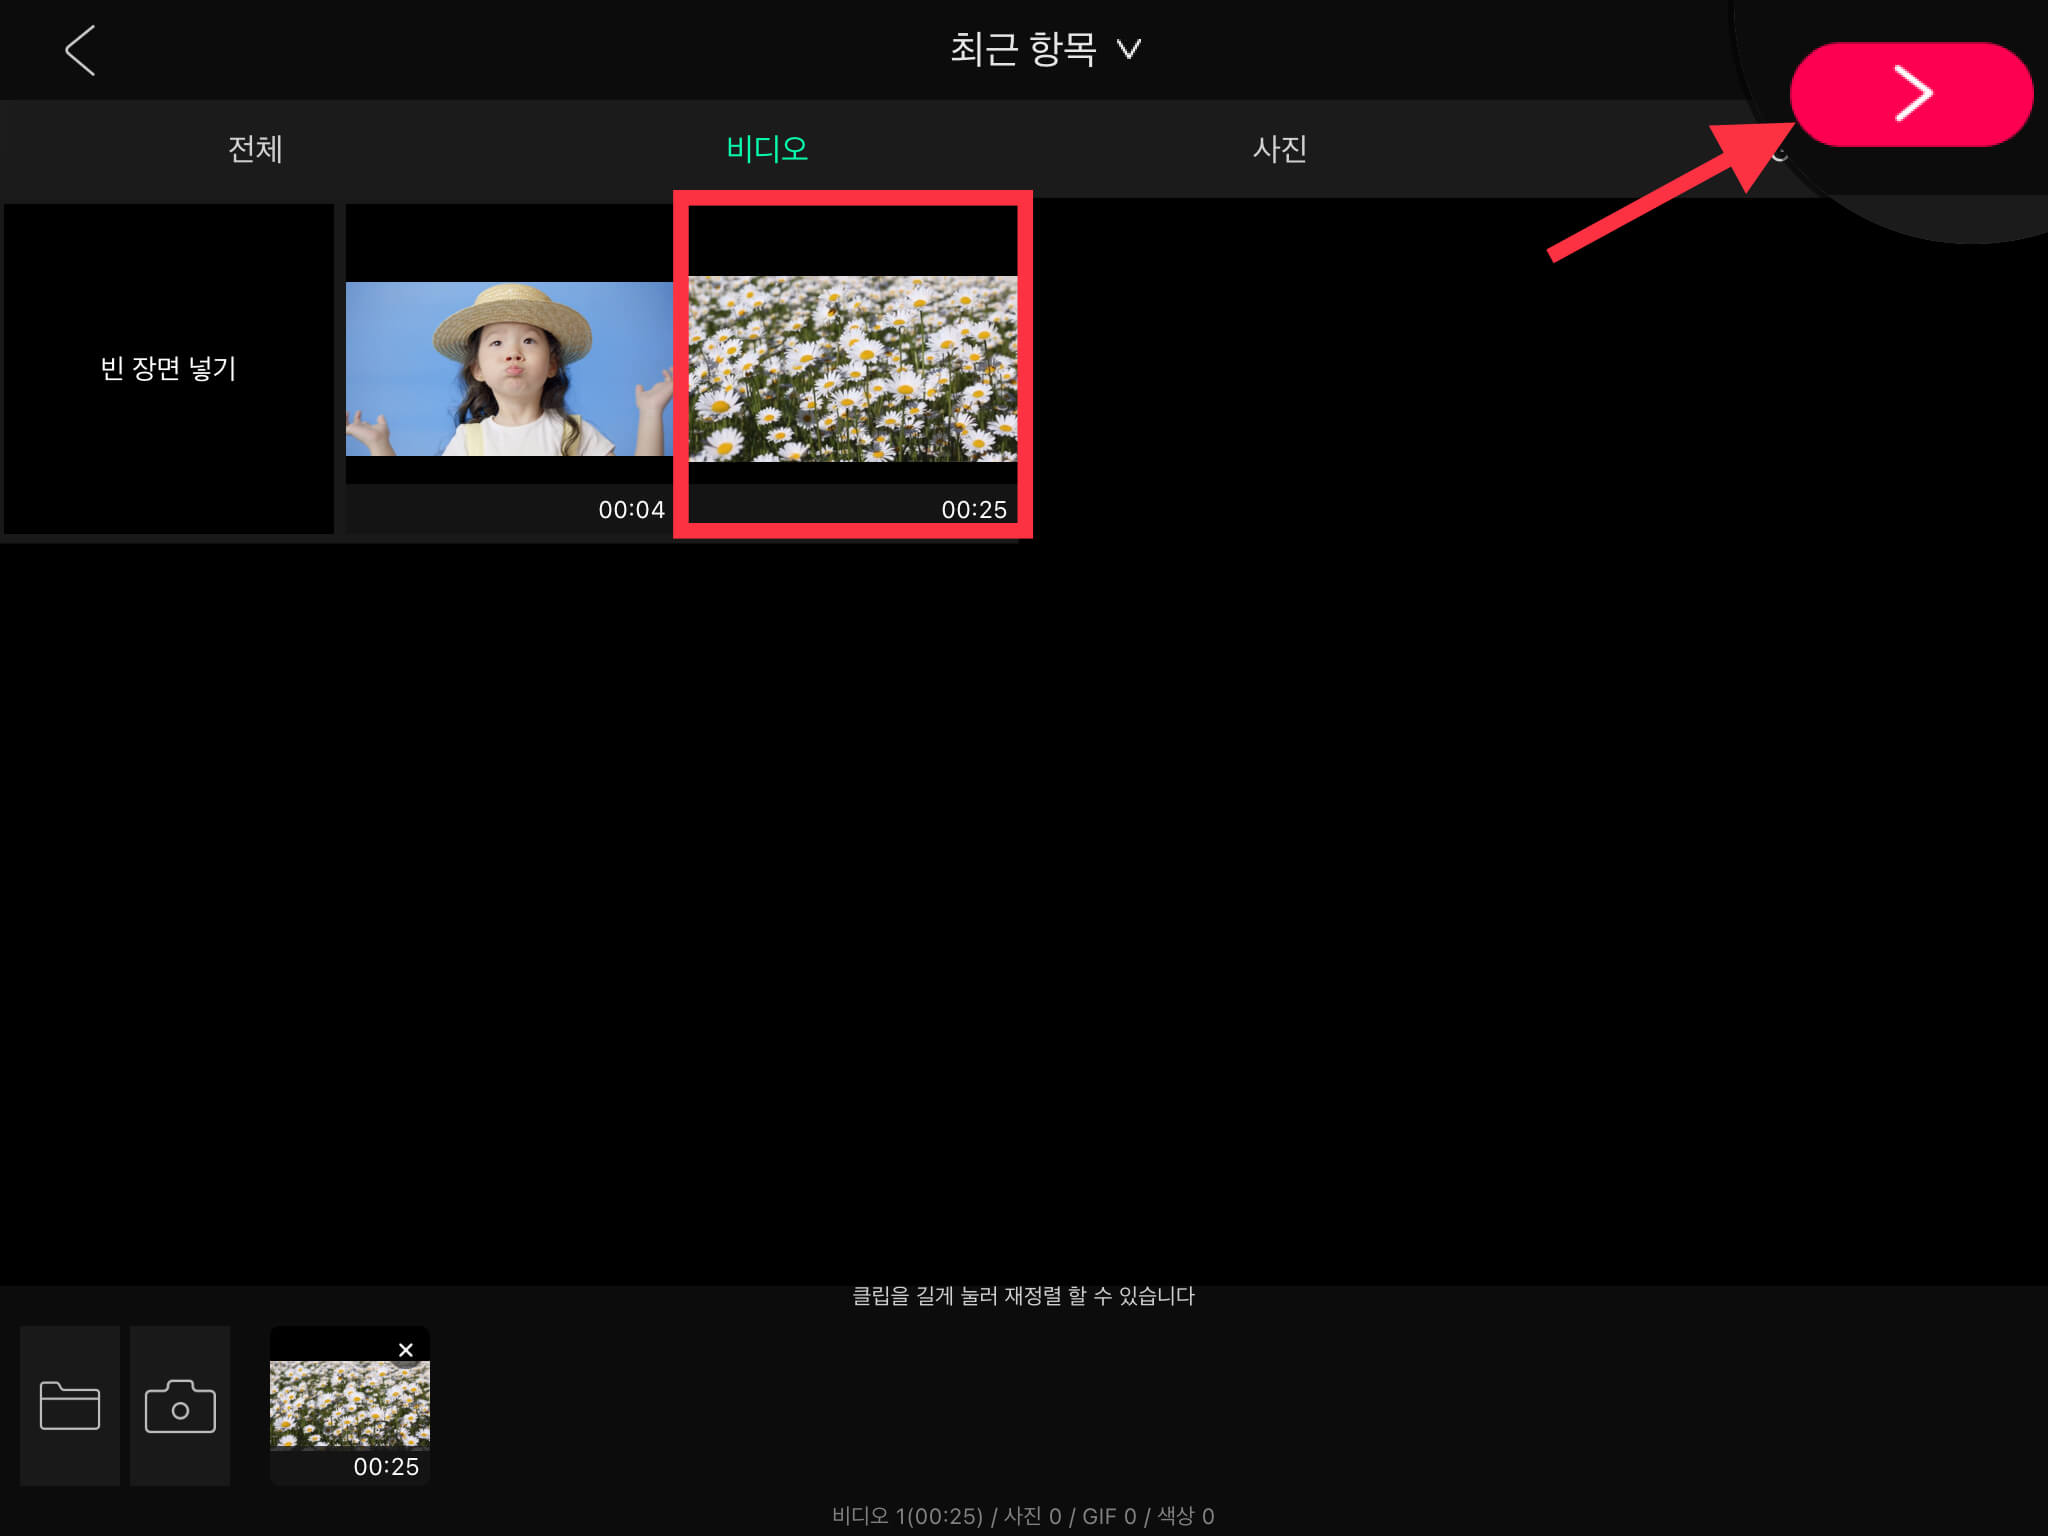
Task: Tap the daisy clip in bottom tray
Action: point(349,1404)
